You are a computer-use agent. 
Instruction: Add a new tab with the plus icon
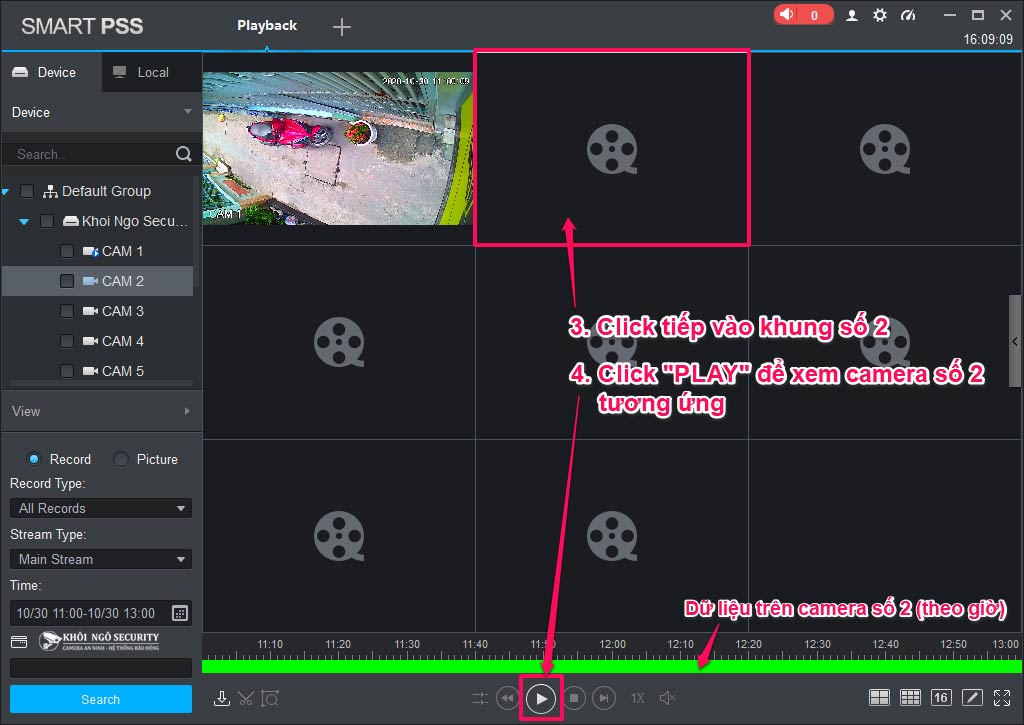342,27
